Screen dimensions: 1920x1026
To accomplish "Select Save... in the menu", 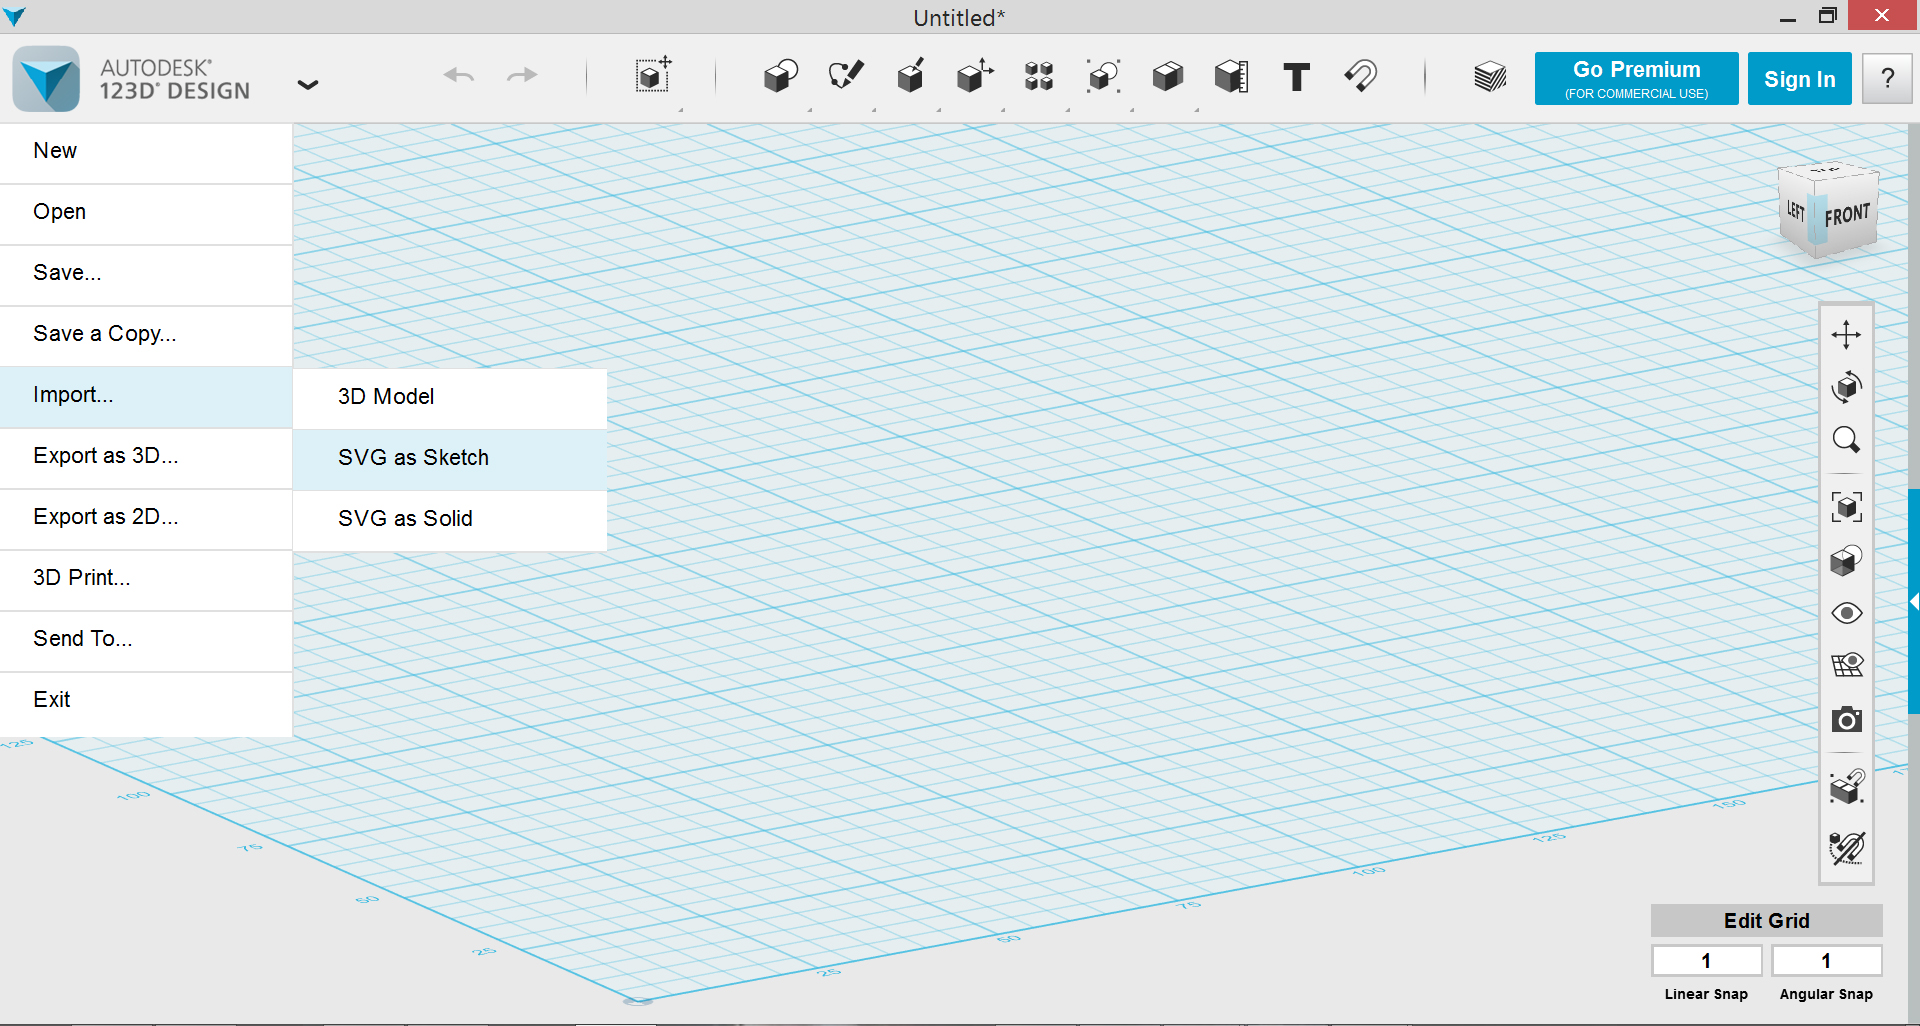I will (146, 275).
